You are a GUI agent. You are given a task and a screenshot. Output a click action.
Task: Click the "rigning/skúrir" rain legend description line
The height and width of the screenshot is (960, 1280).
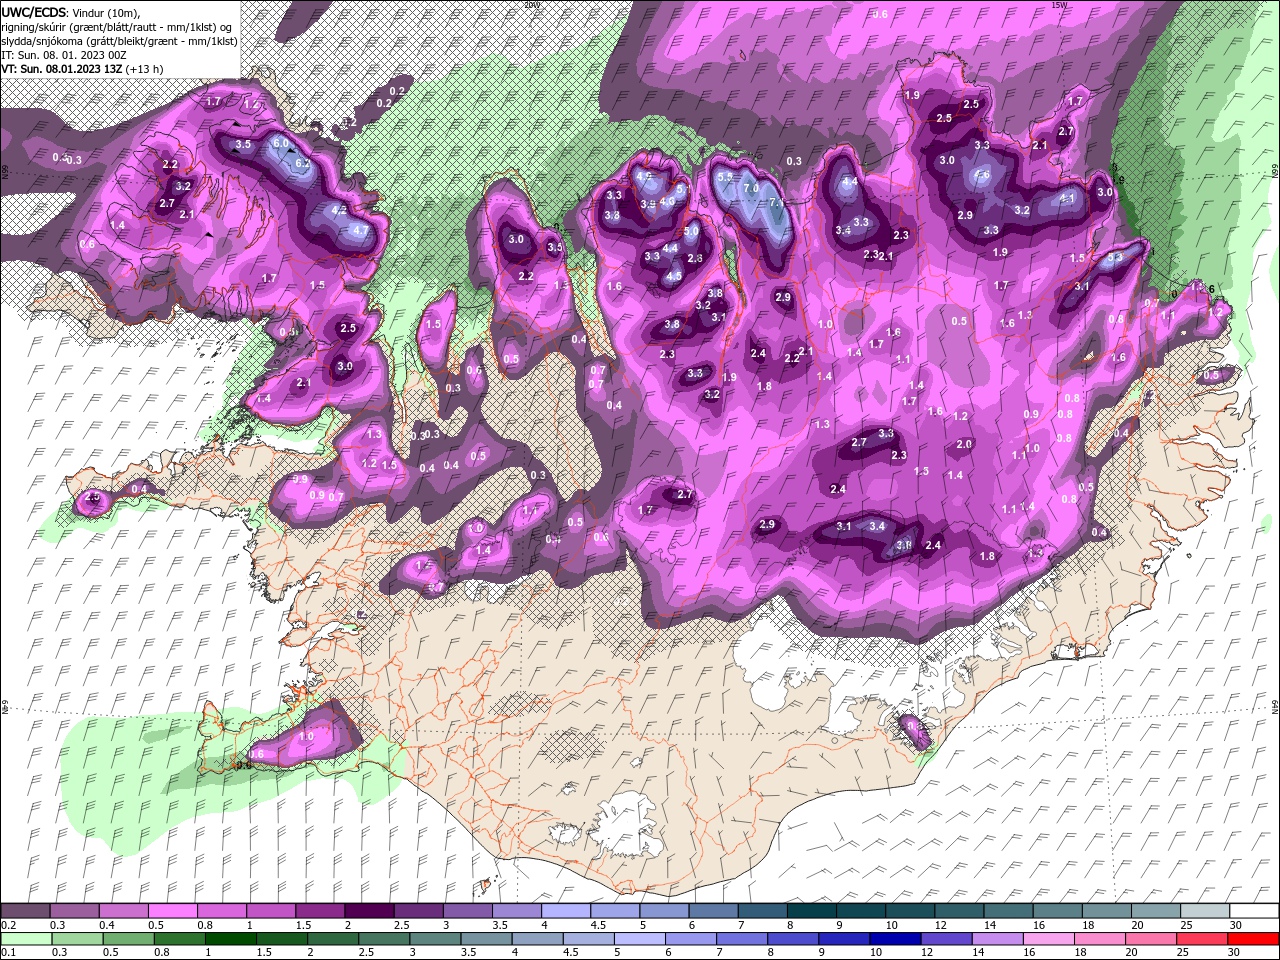click(118, 26)
